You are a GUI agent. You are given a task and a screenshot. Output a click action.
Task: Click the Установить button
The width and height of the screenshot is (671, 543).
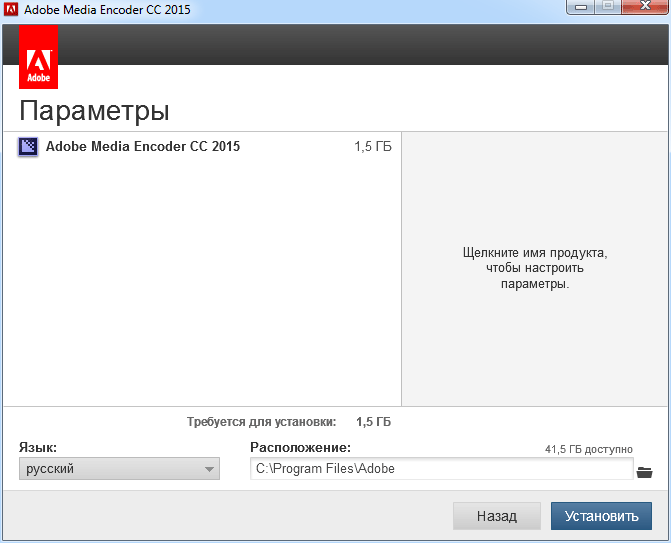tap(601, 516)
